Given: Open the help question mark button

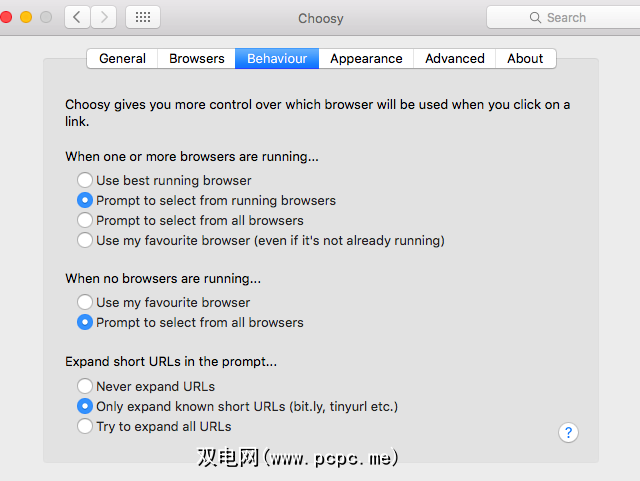Looking at the screenshot, I should tap(568, 432).
